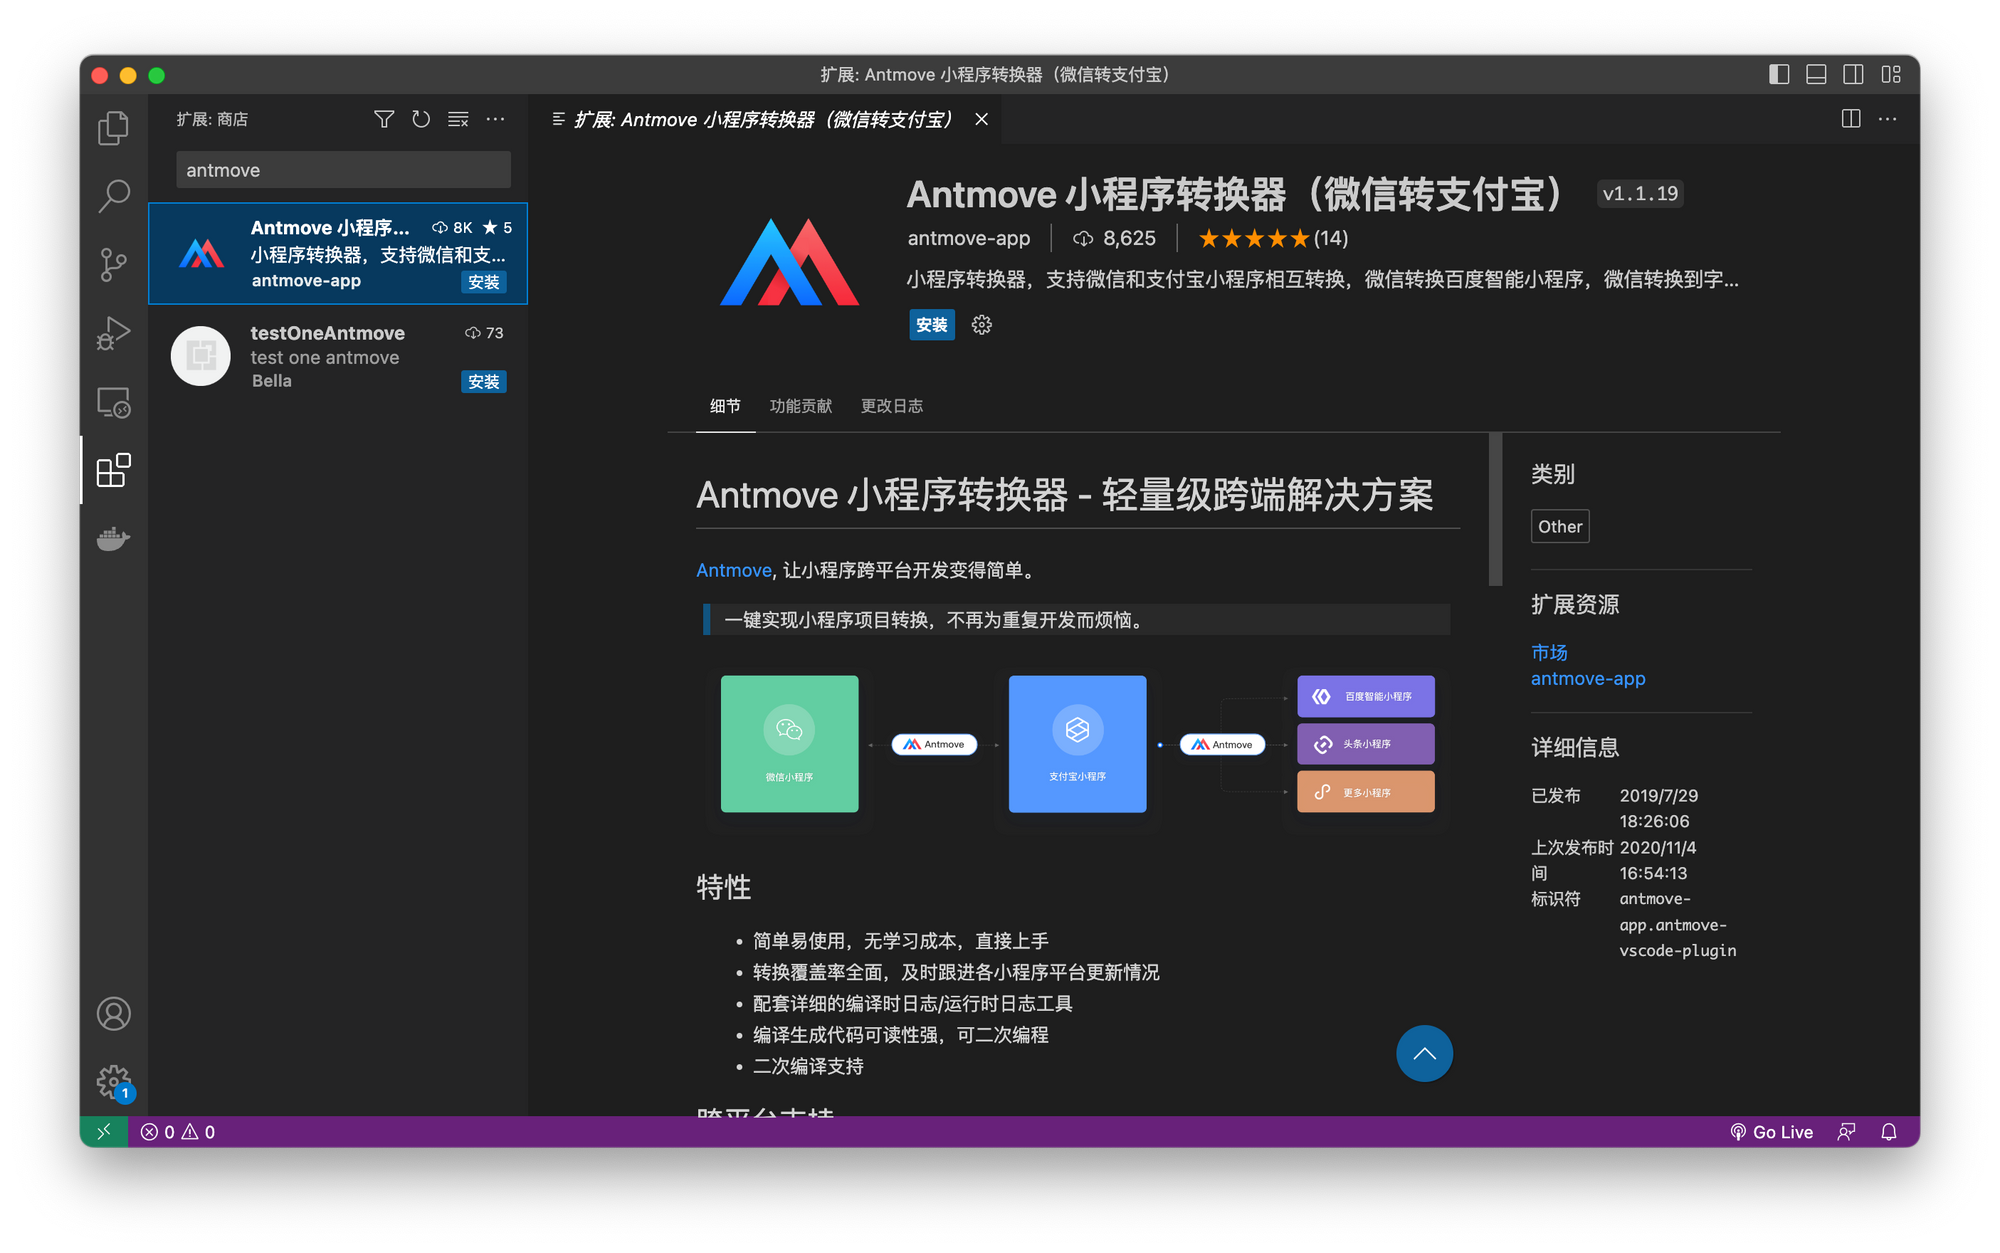The height and width of the screenshot is (1253, 2000).
Task: Open extensions view more actions menu
Action: (x=495, y=119)
